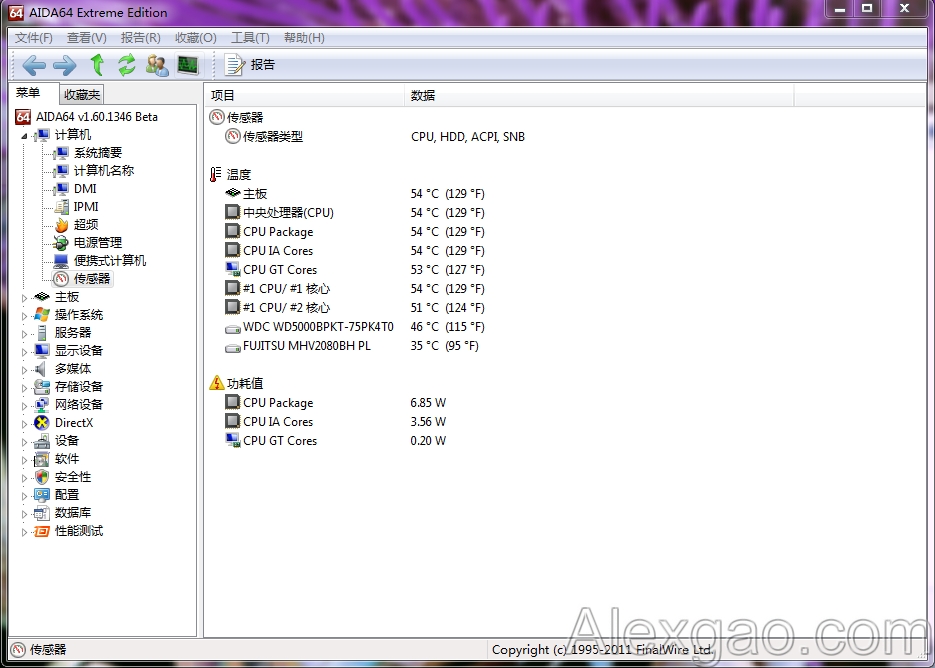Viewport: 935px width, 668px height.
Task: Expand the 操作系统 tree node
Action: (24, 315)
